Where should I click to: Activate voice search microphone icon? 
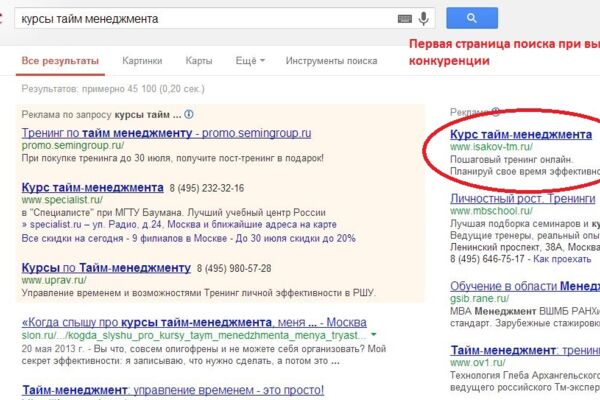tap(423, 18)
